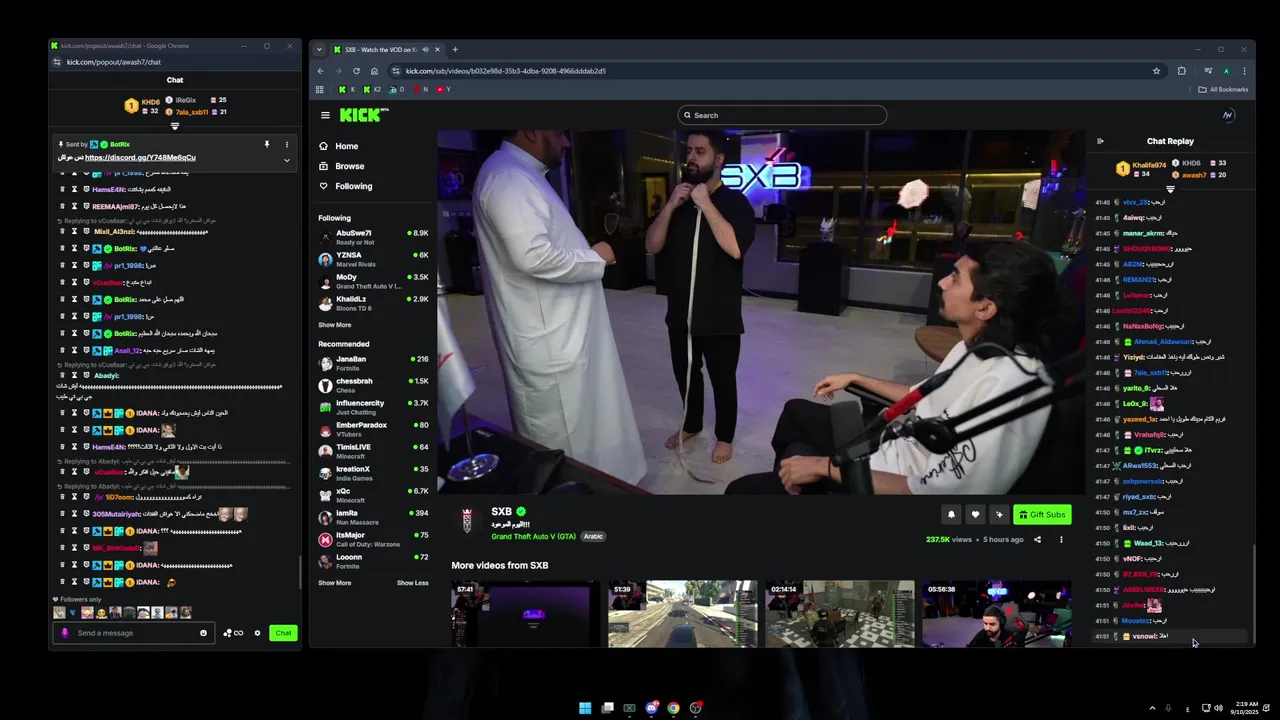
Task: Open the discord.gg link in pinned message
Action: (x=140, y=157)
